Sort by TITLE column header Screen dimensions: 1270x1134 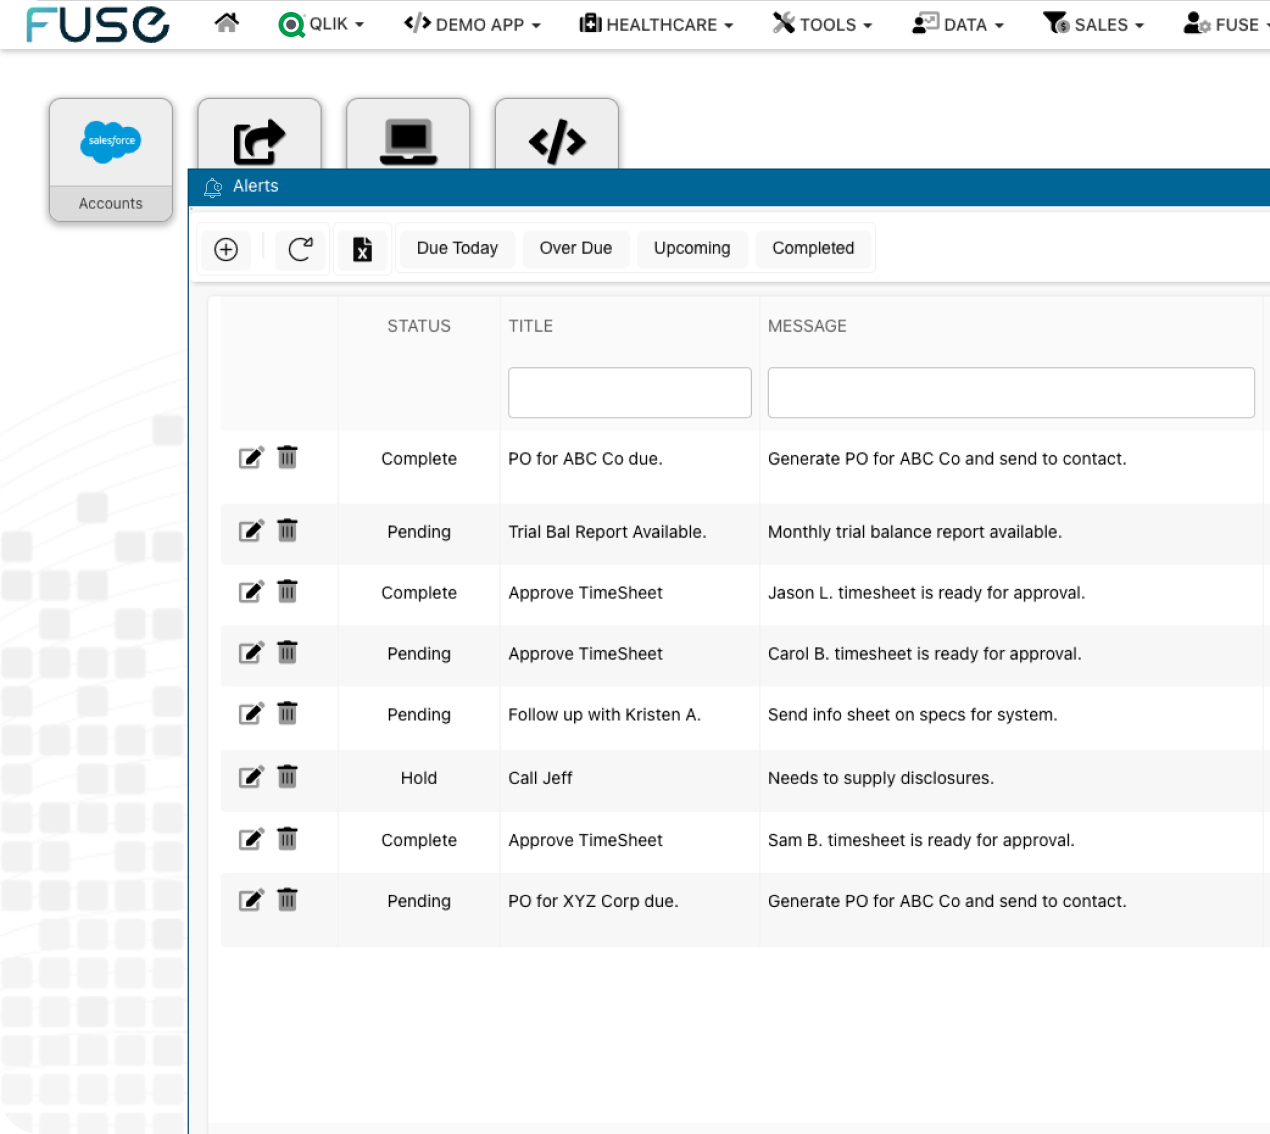pyautogui.click(x=530, y=326)
